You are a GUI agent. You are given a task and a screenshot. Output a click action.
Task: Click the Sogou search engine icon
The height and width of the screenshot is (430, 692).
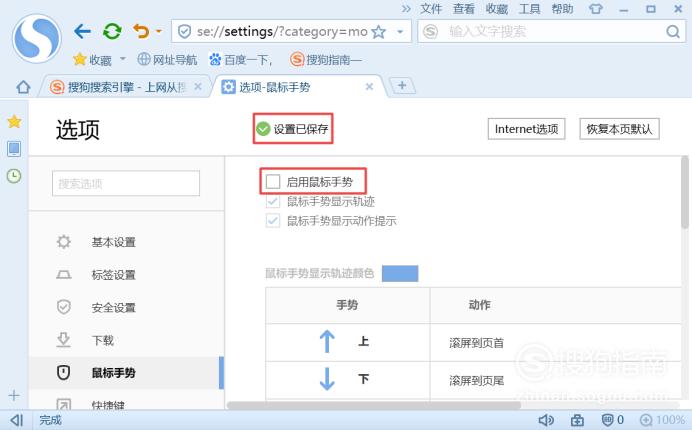pos(430,31)
